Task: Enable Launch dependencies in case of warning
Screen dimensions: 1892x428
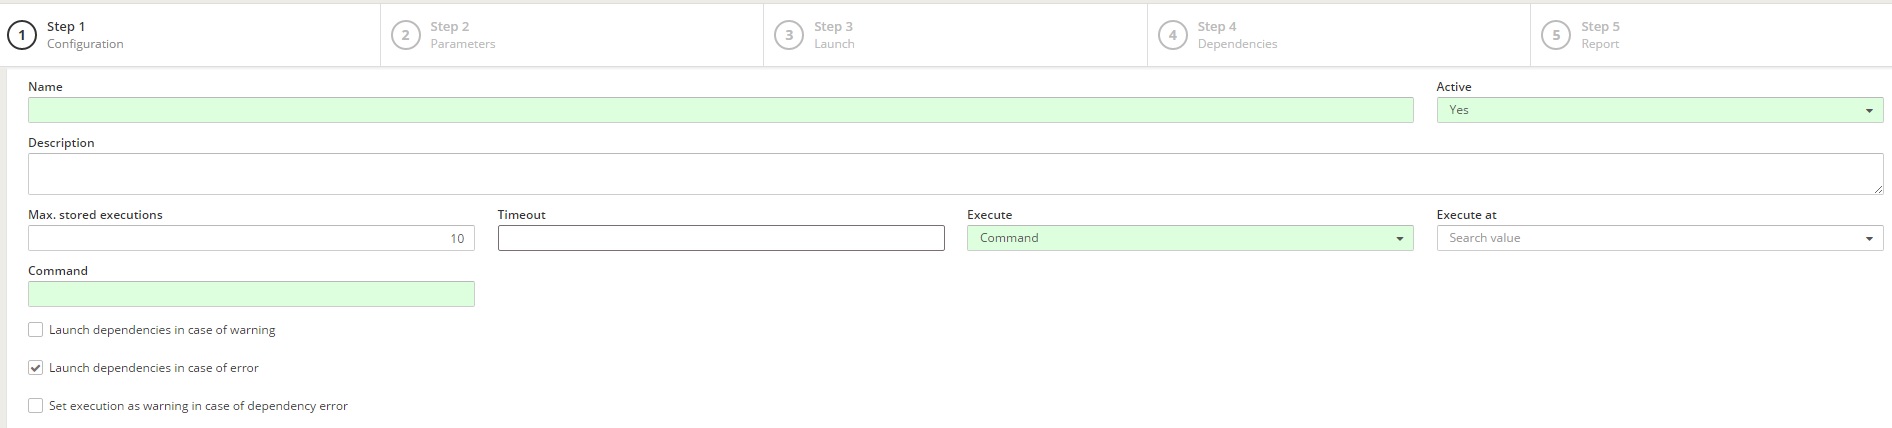Action: pos(36,330)
